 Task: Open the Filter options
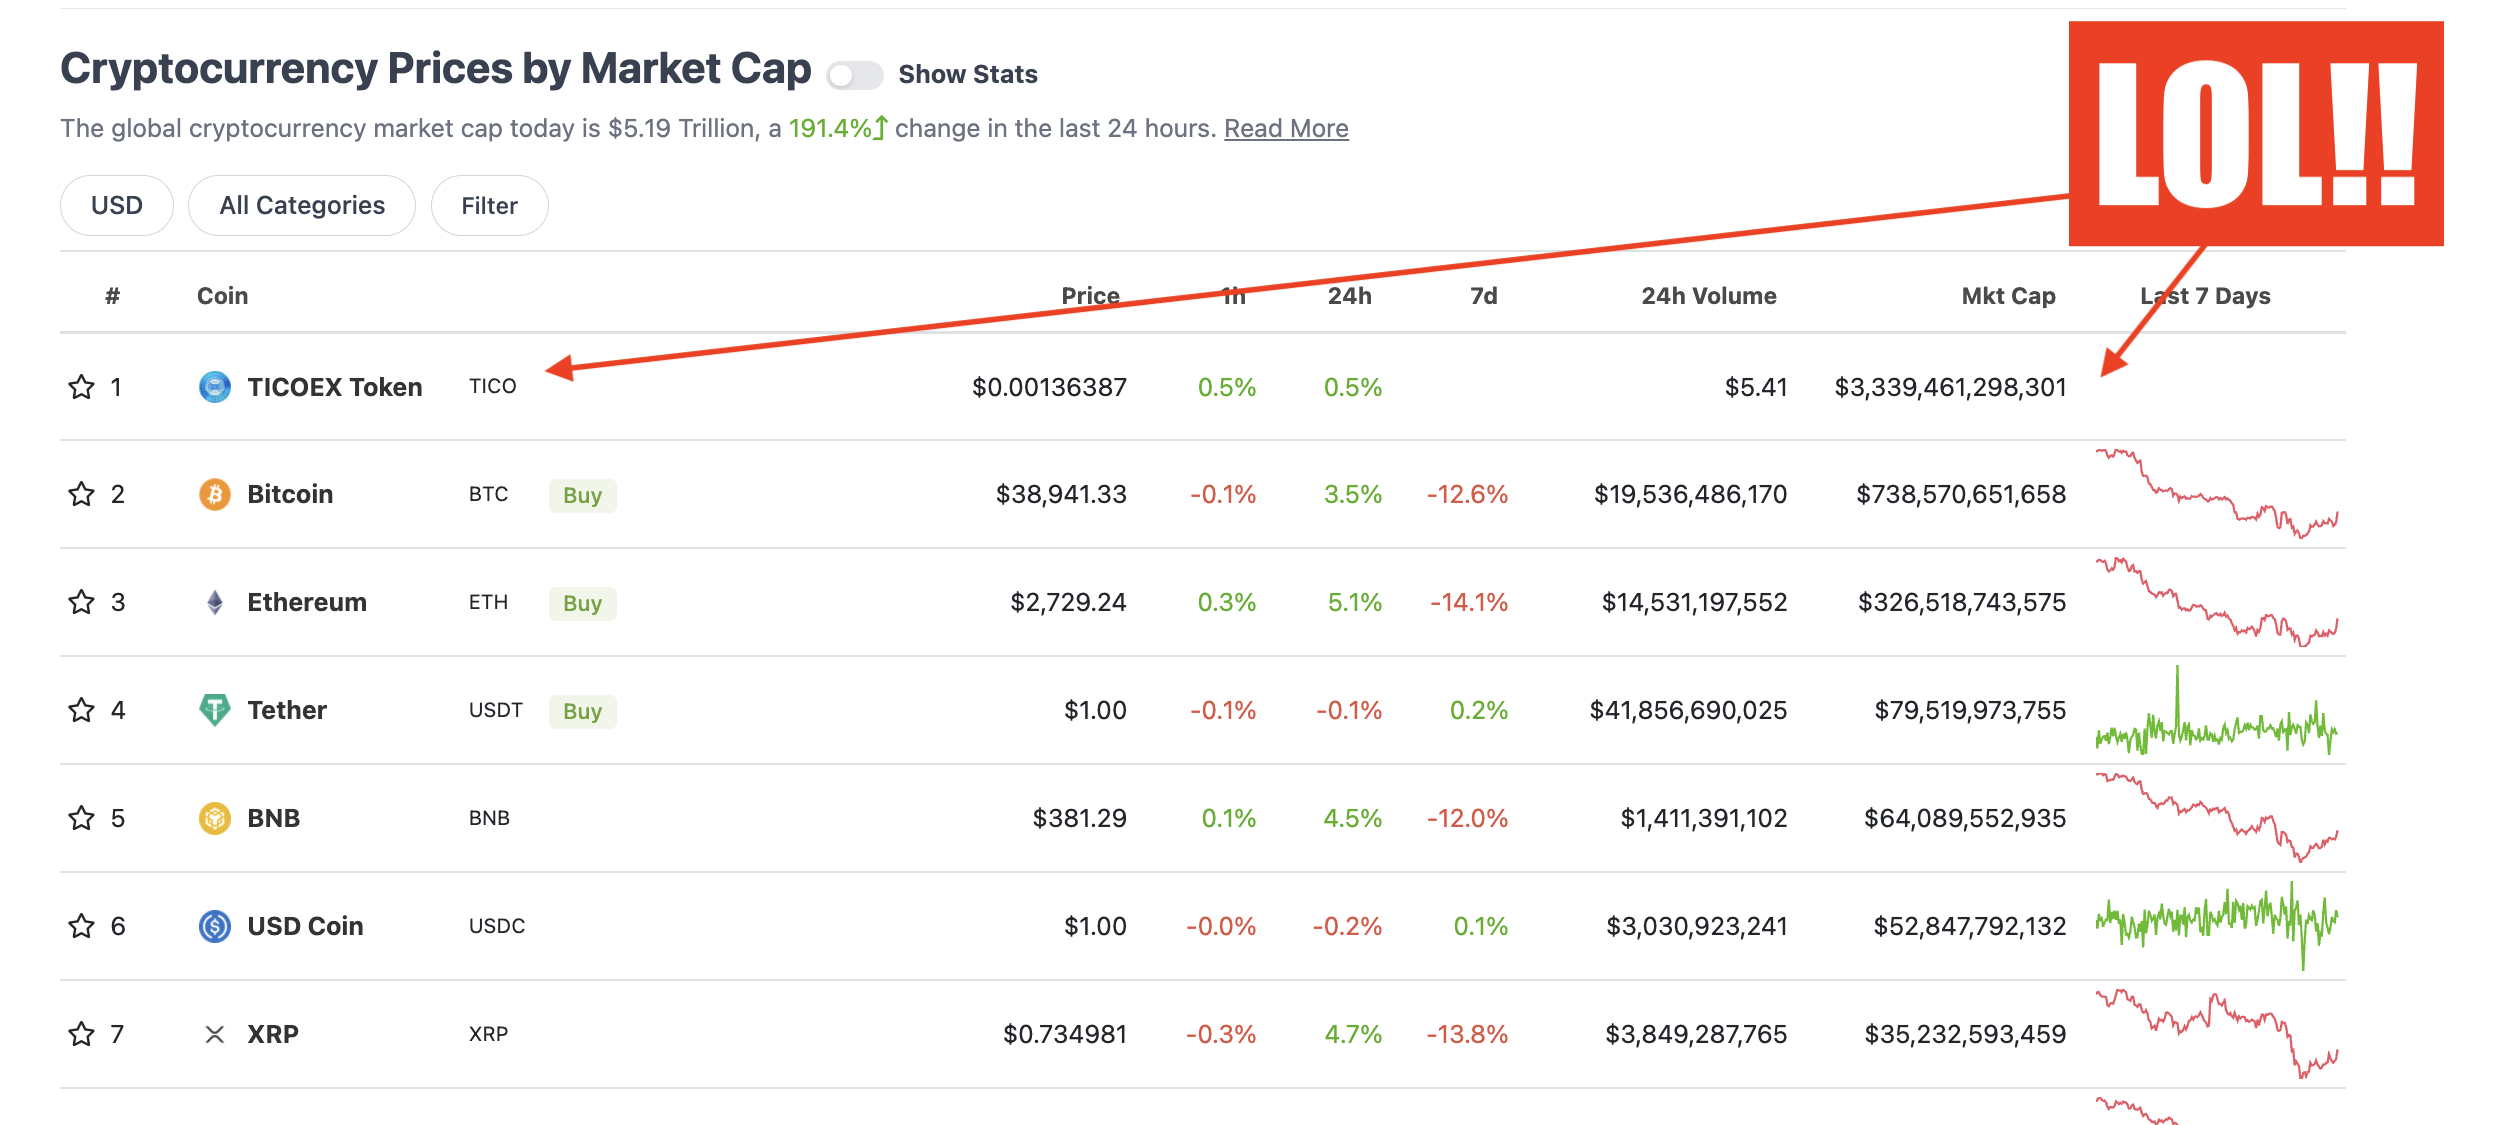[489, 205]
